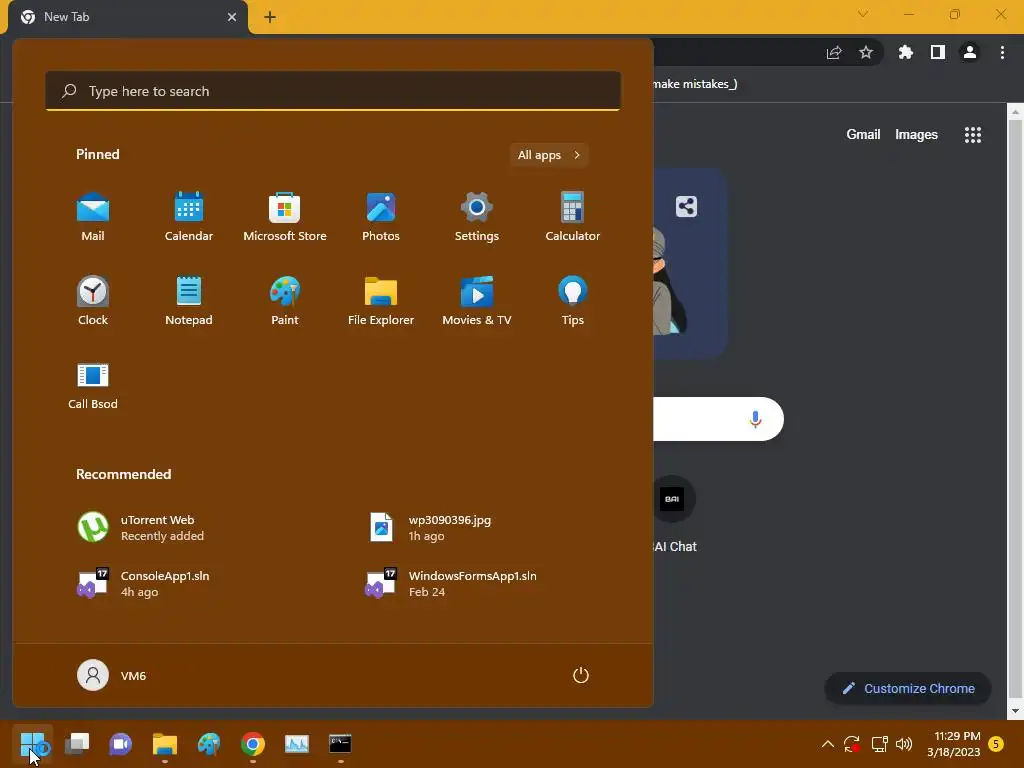Open Microsoft Store from pinned apps
1024x768 pixels.
pyautogui.click(x=285, y=217)
